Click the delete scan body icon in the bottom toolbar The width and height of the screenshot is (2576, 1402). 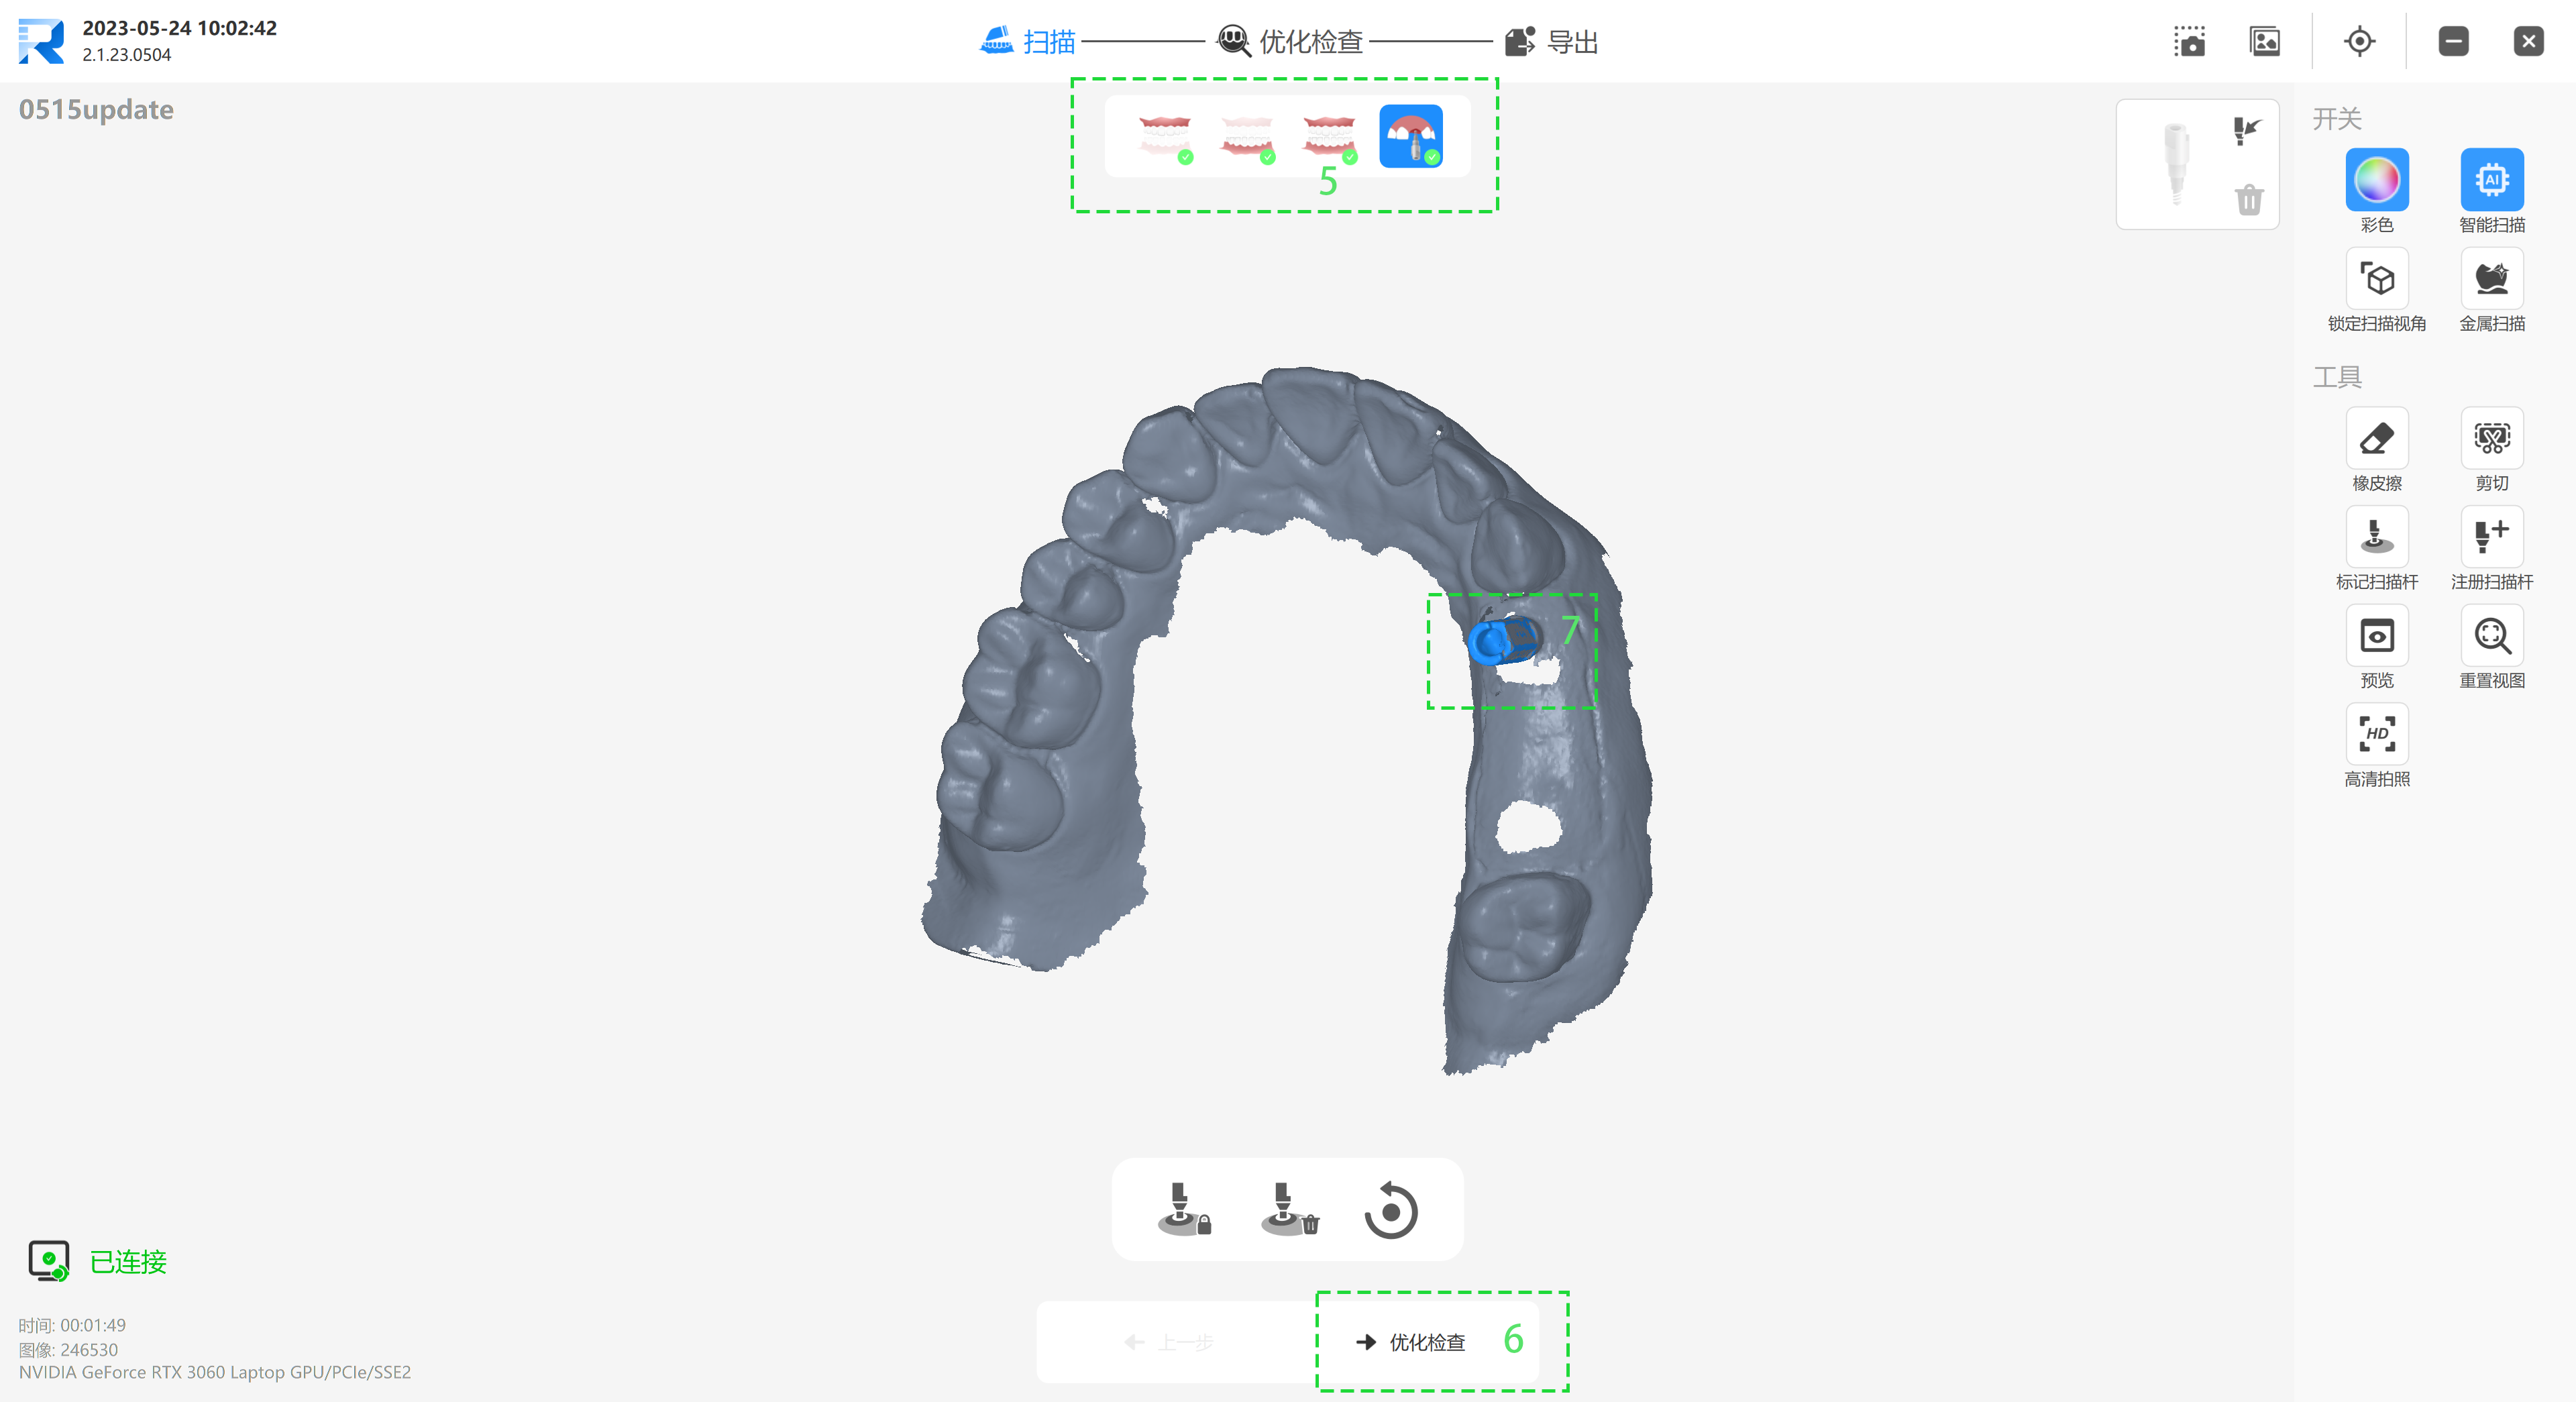pos(1289,1210)
